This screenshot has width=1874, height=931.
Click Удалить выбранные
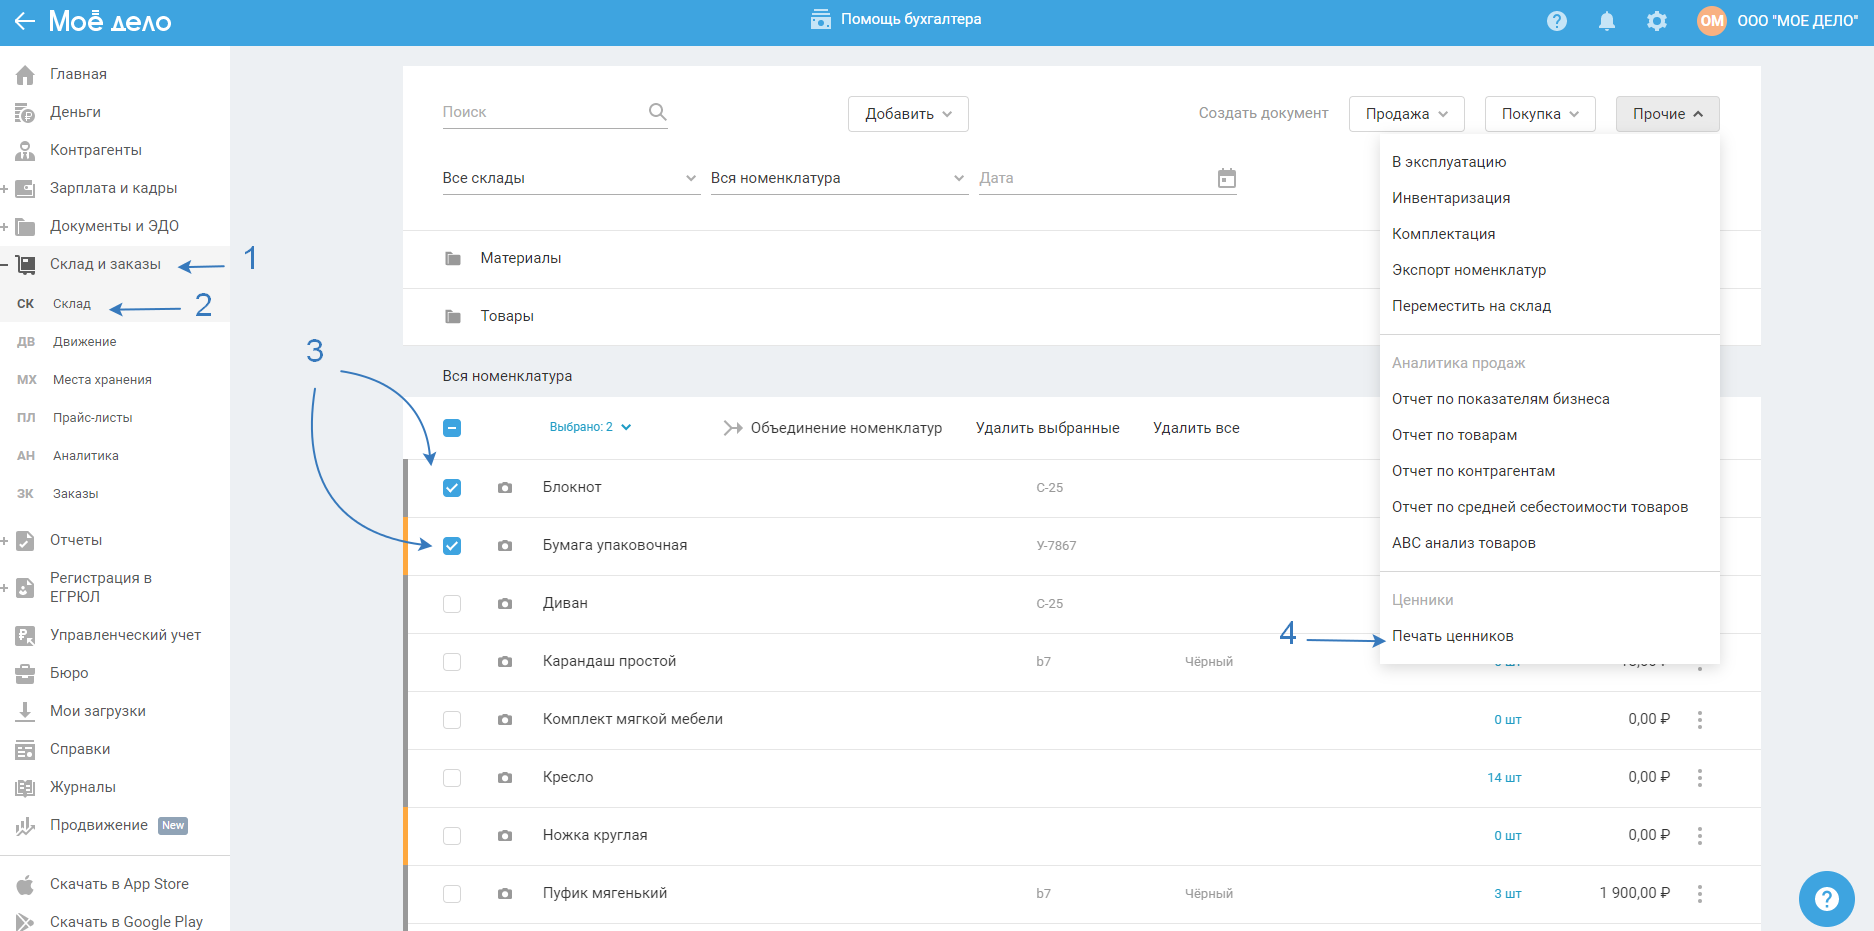(1047, 428)
